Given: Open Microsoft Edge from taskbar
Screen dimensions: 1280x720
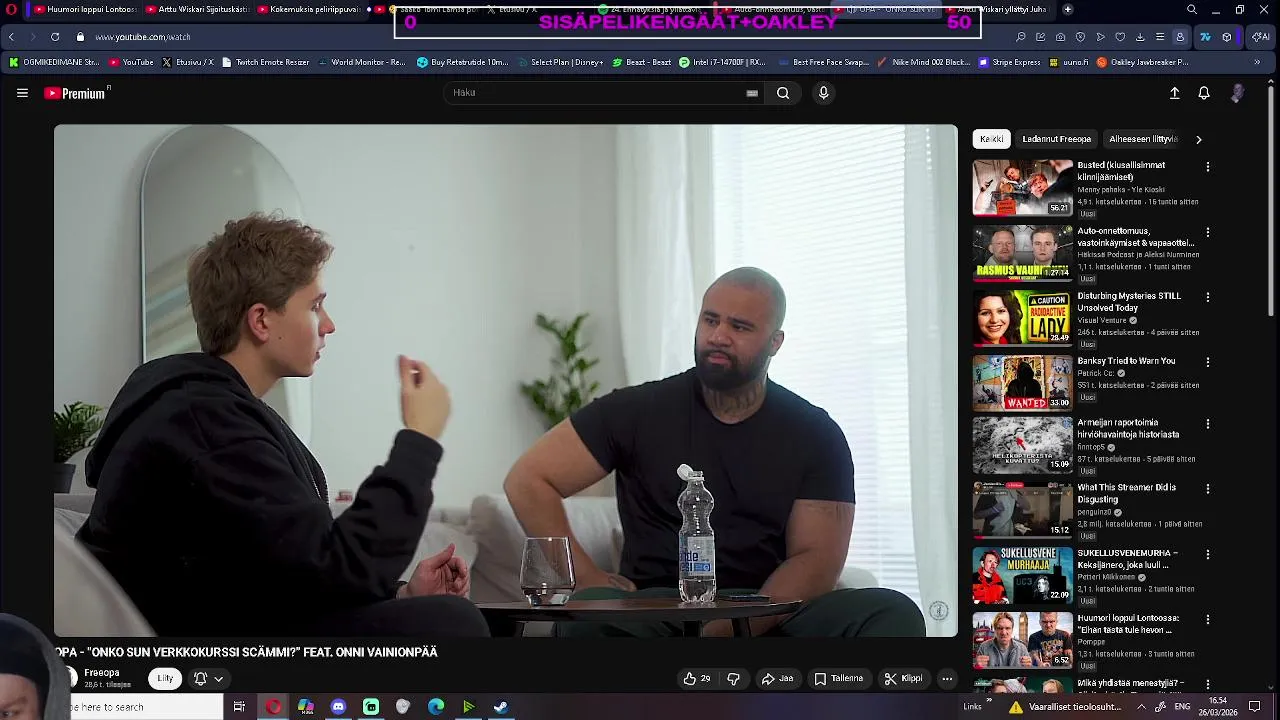Looking at the screenshot, I should 436,707.
